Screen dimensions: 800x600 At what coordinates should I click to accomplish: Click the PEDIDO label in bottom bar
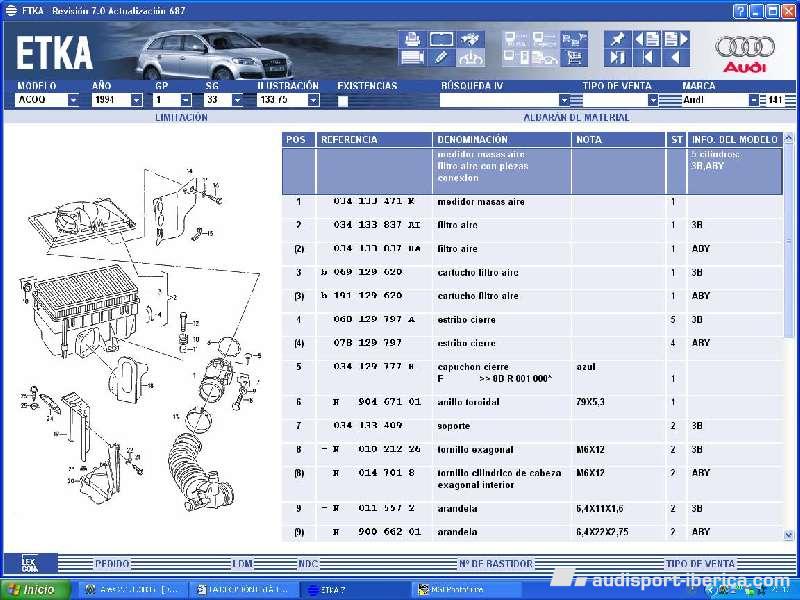(112, 564)
